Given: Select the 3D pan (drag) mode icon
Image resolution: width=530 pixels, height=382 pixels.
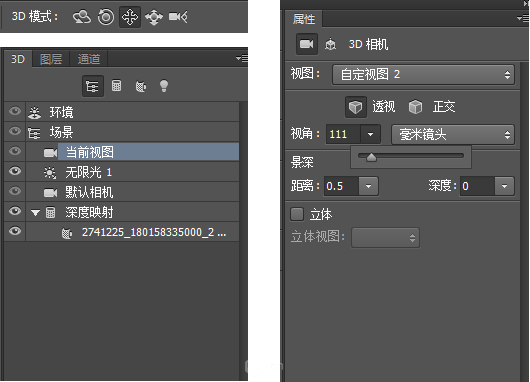Looking at the screenshot, I should pos(130,17).
